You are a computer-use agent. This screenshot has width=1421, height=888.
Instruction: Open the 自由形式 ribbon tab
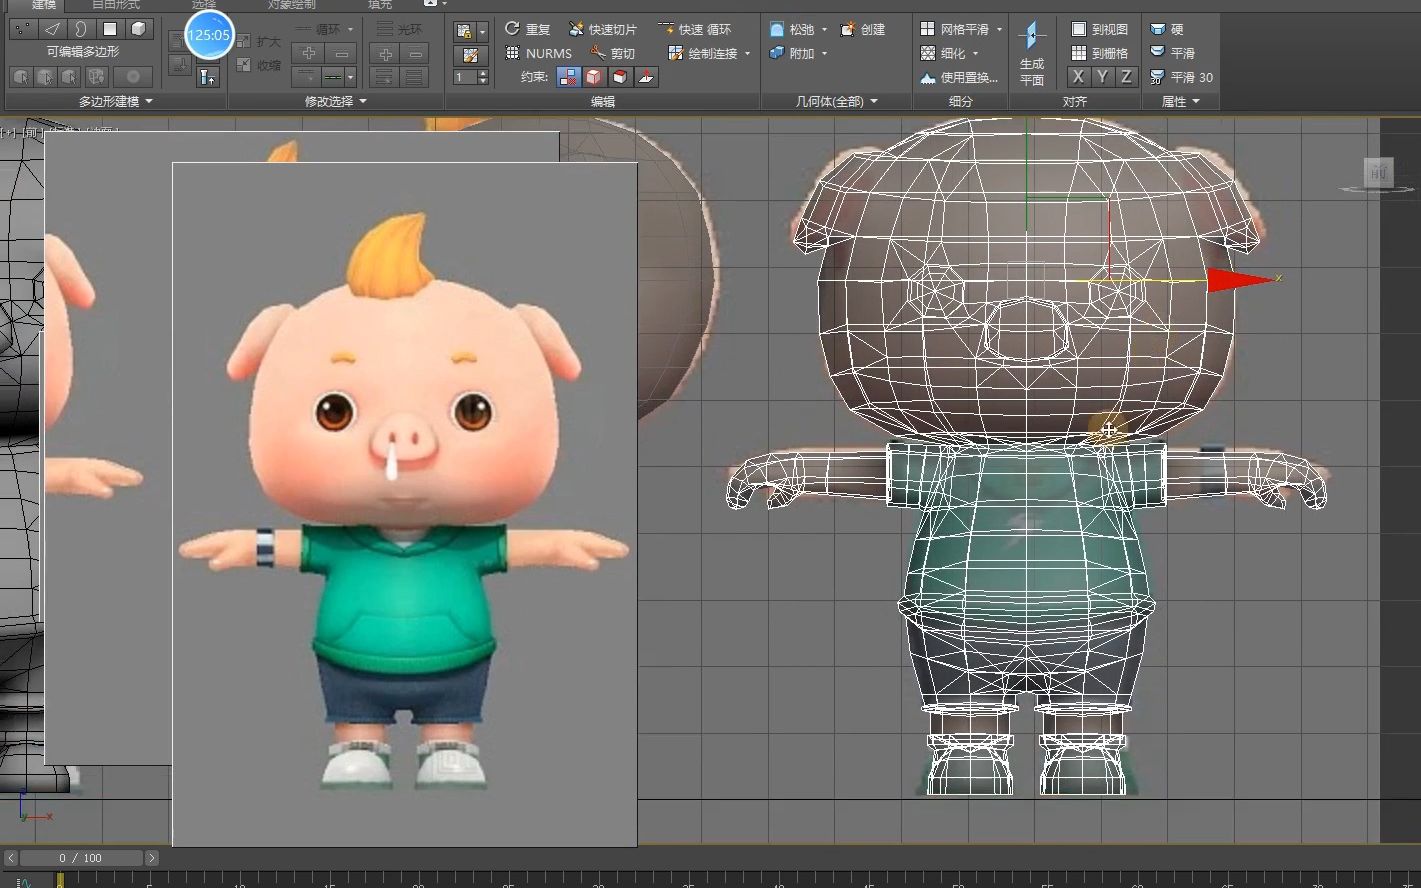coord(116,5)
